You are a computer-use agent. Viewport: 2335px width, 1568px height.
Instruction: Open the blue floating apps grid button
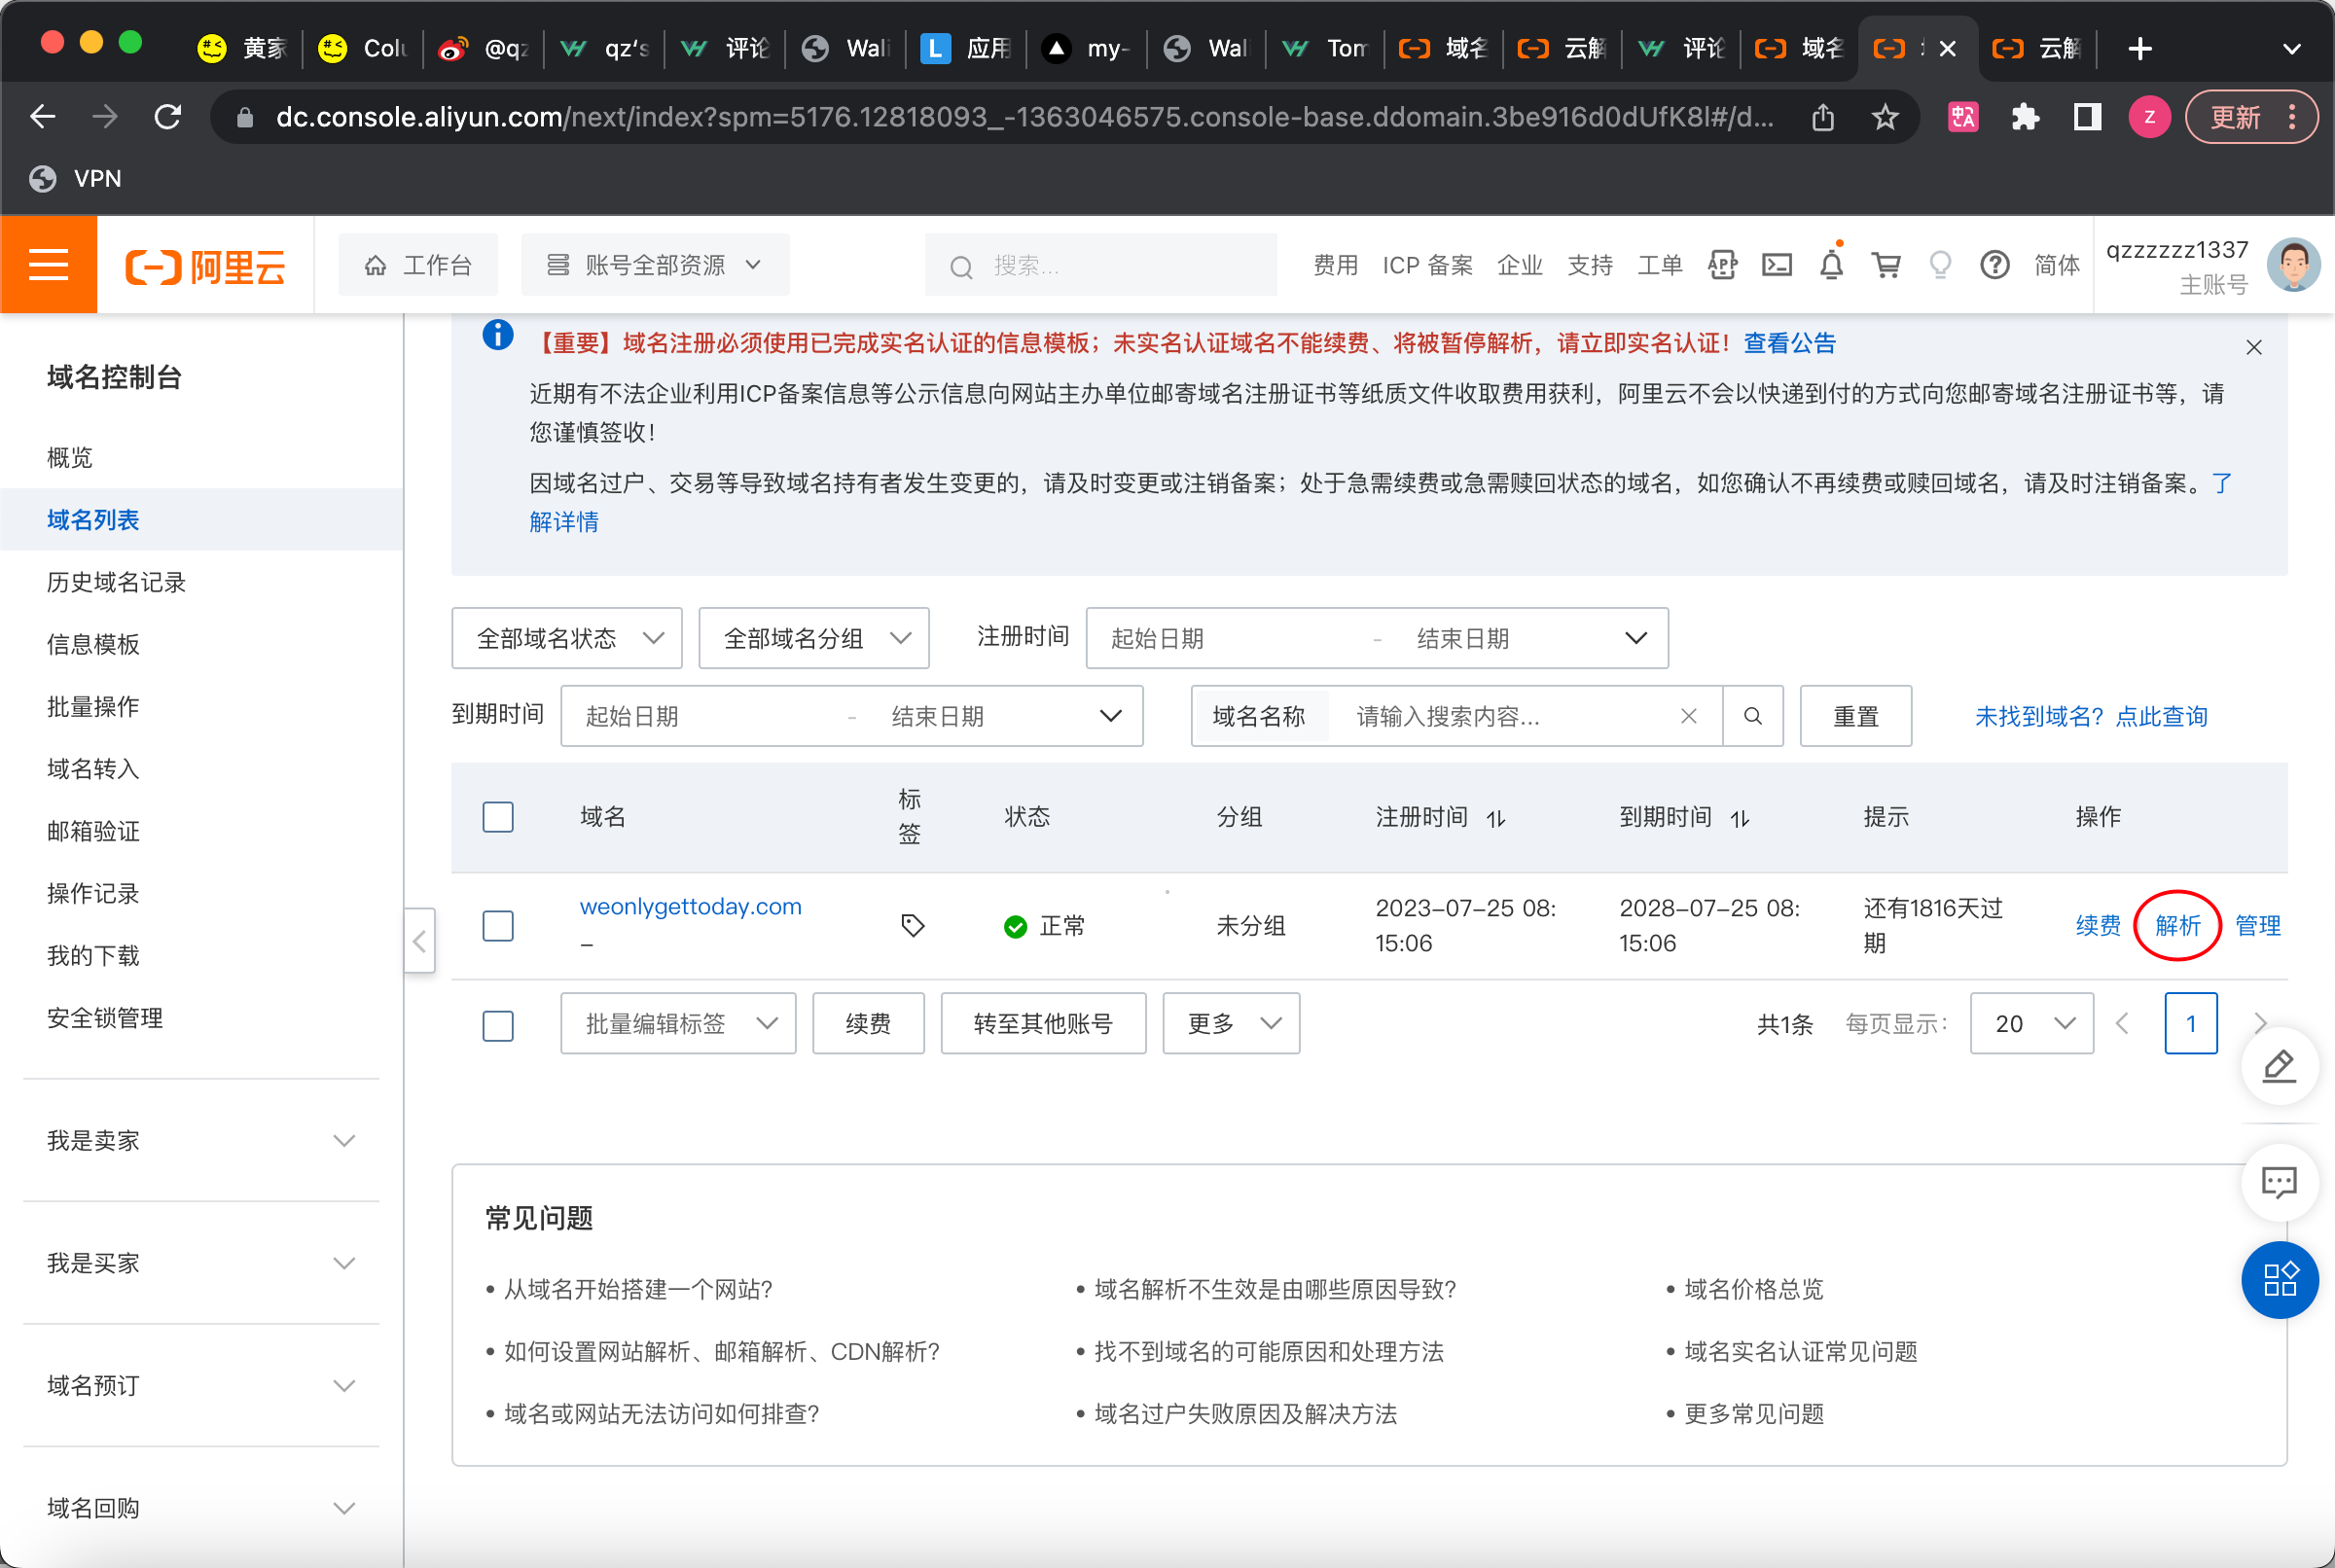tap(2279, 1280)
